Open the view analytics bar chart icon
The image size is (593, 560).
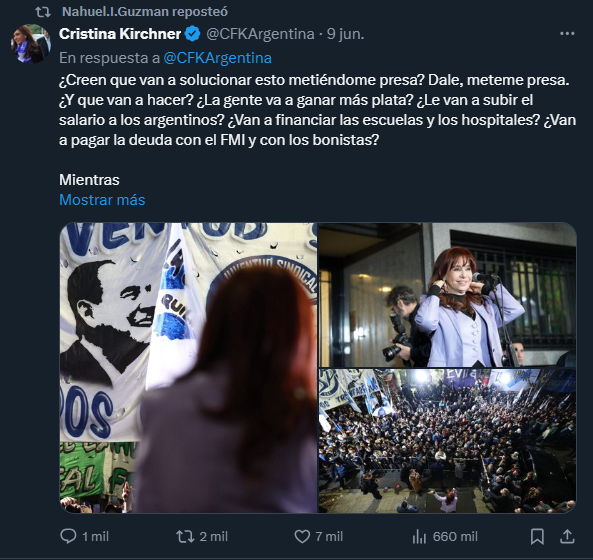coord(419,536)
